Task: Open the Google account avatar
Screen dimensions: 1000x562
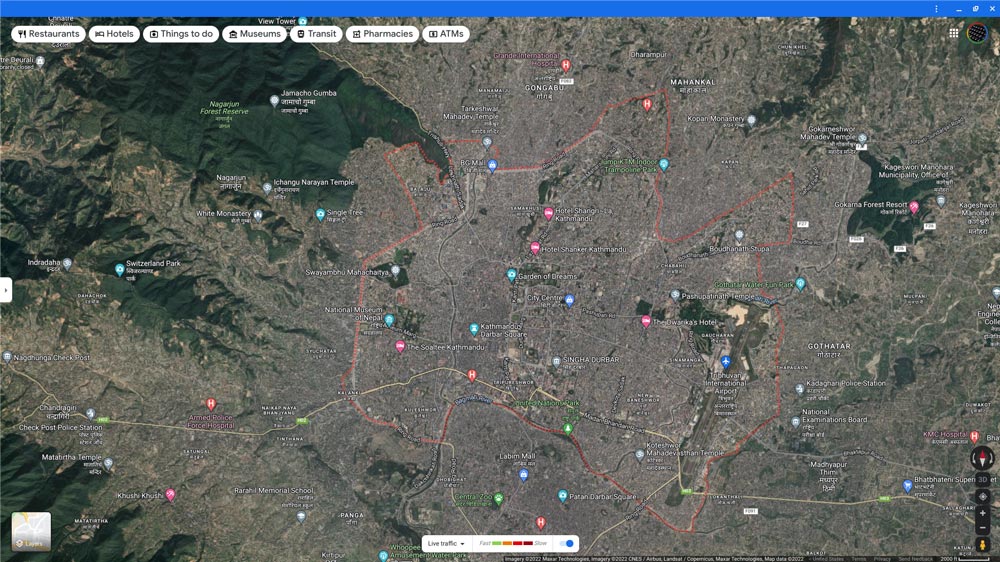Action: click(x=976, y=33)
